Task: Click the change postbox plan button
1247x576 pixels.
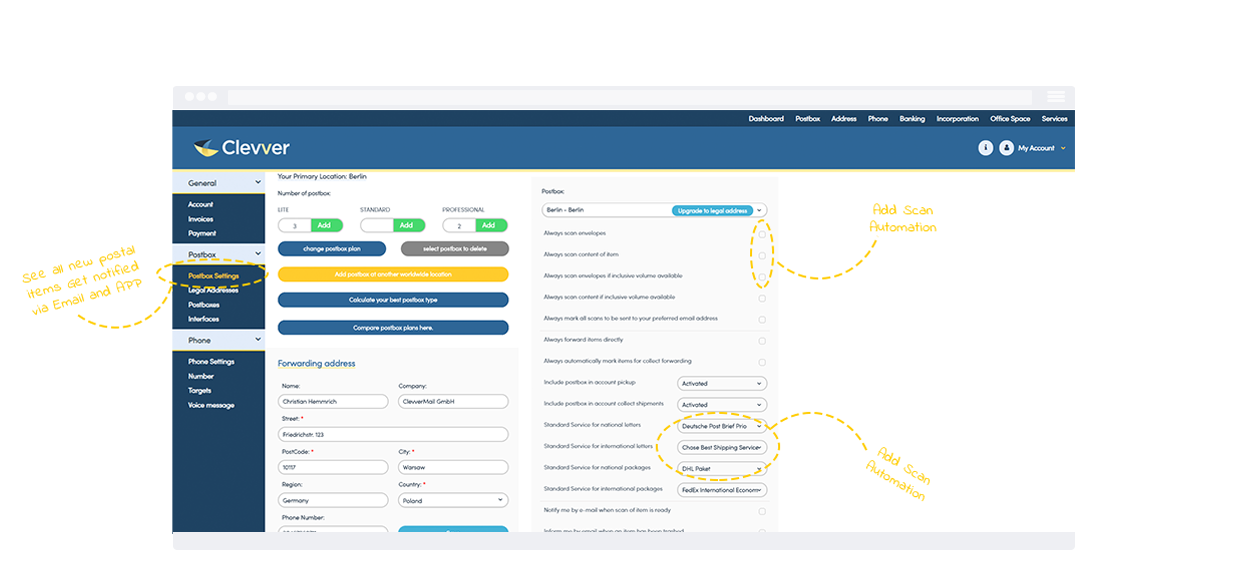Action: click(x=331, y=248)
